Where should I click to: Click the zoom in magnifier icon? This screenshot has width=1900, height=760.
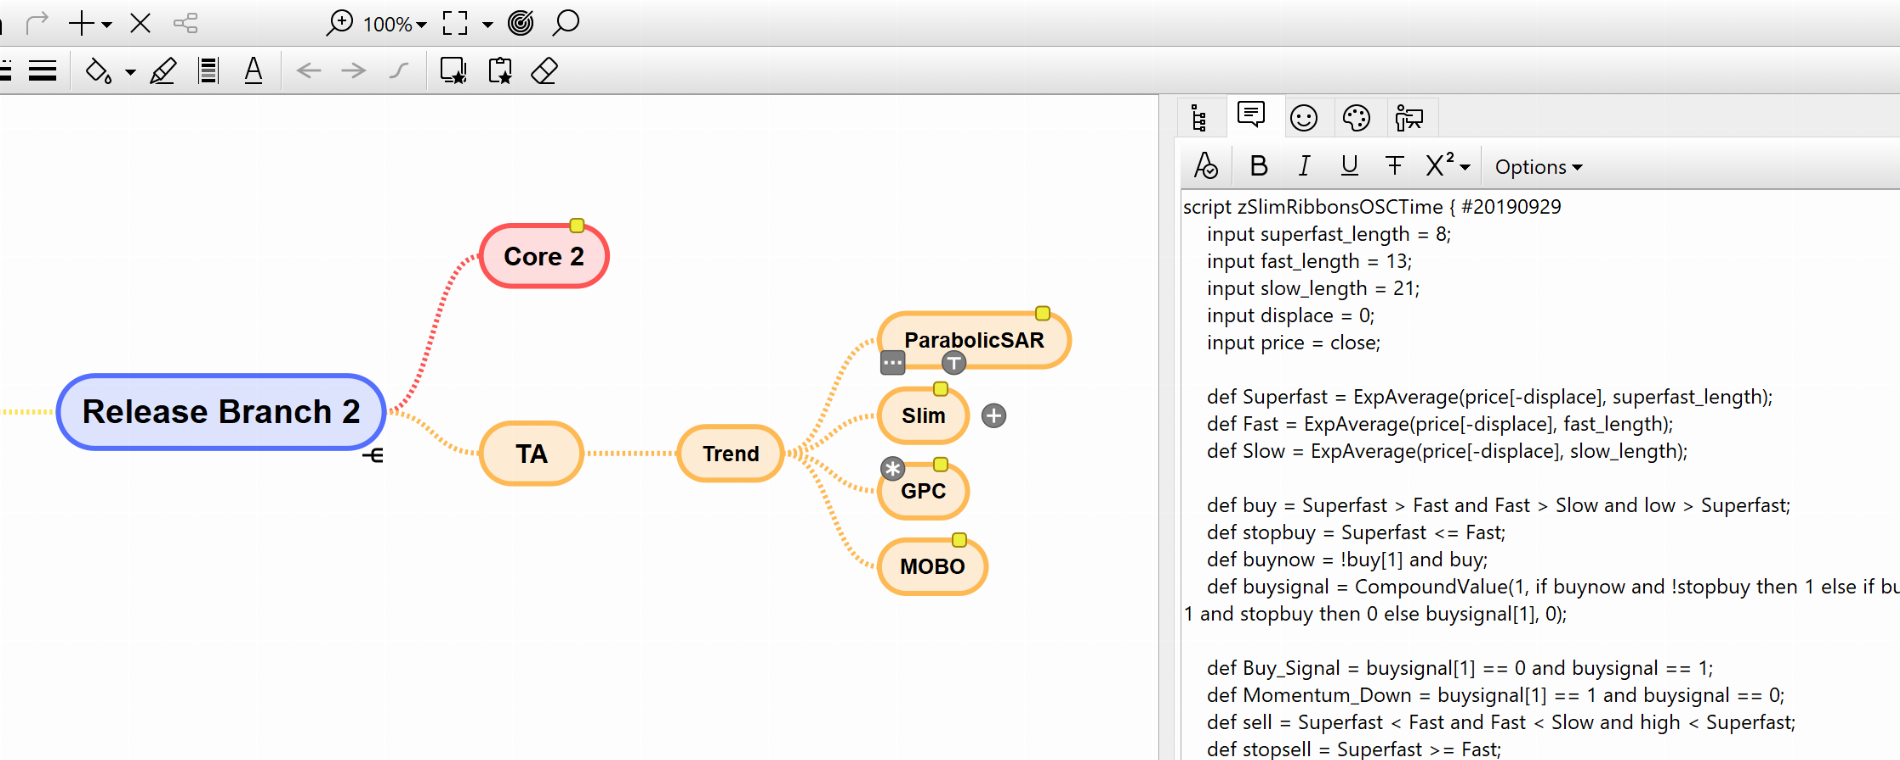coord(340,22)
